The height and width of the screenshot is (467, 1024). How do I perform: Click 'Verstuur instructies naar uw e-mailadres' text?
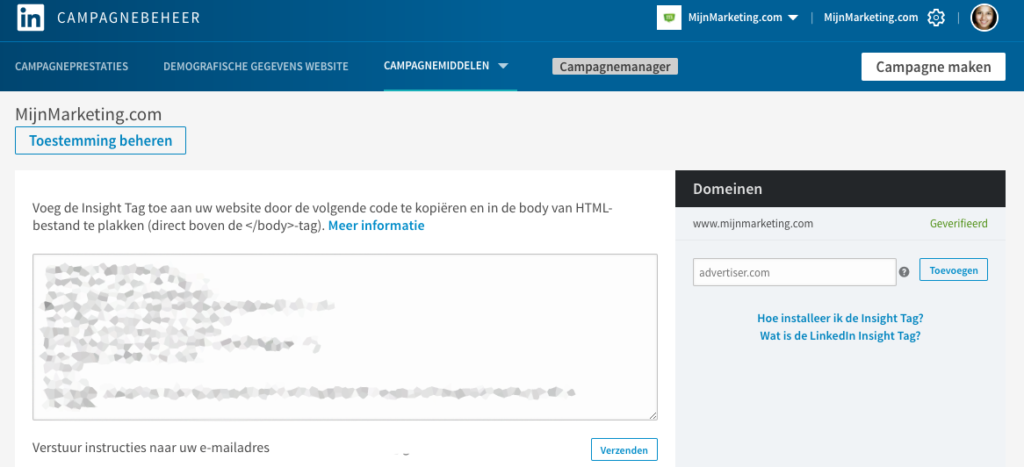coord(151,448)
